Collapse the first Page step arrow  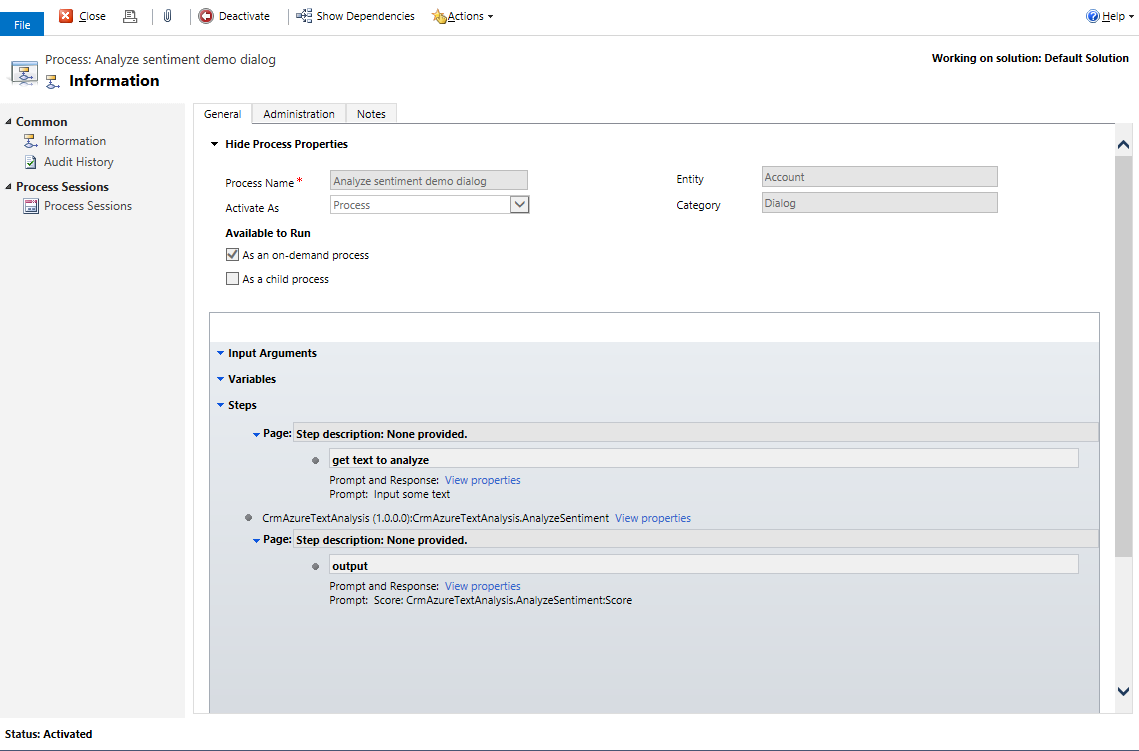(256, 434)
